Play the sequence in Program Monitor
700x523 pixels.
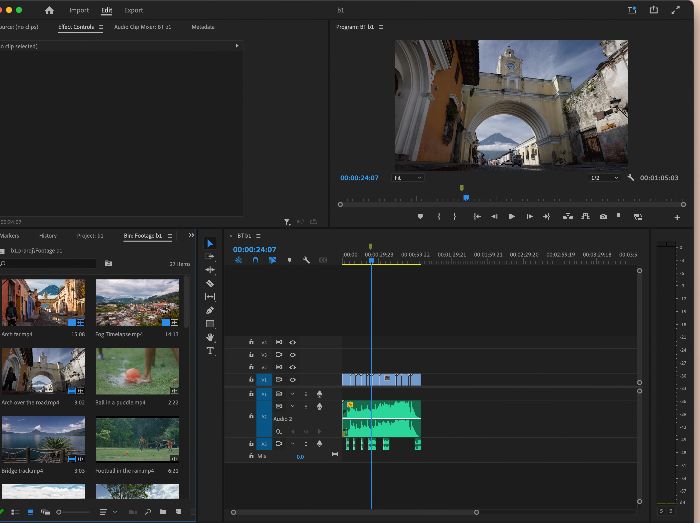(x=512, y=216)
